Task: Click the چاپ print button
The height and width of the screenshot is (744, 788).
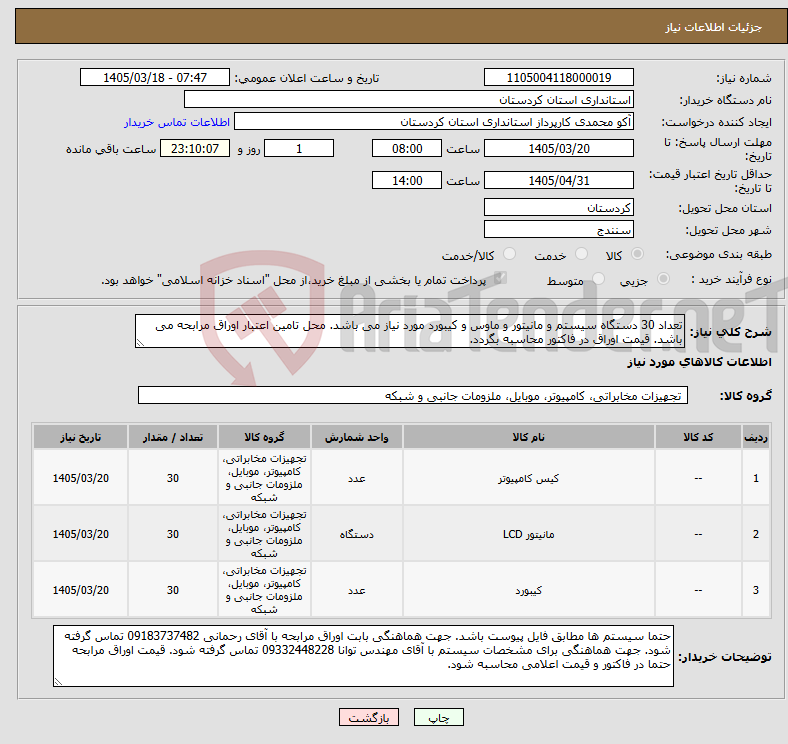Action: [x=438, y=717]
